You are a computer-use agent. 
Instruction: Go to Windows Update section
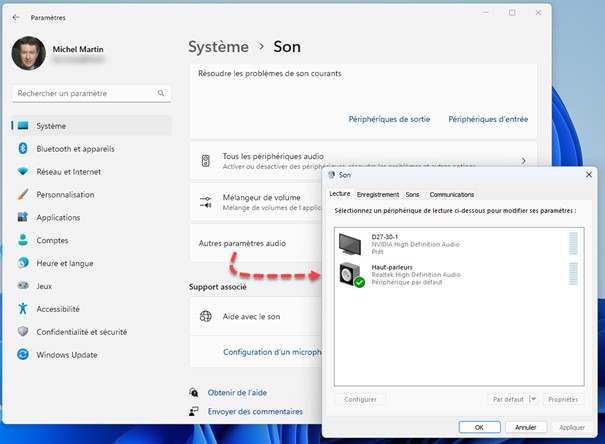click(x=66, y=355)
